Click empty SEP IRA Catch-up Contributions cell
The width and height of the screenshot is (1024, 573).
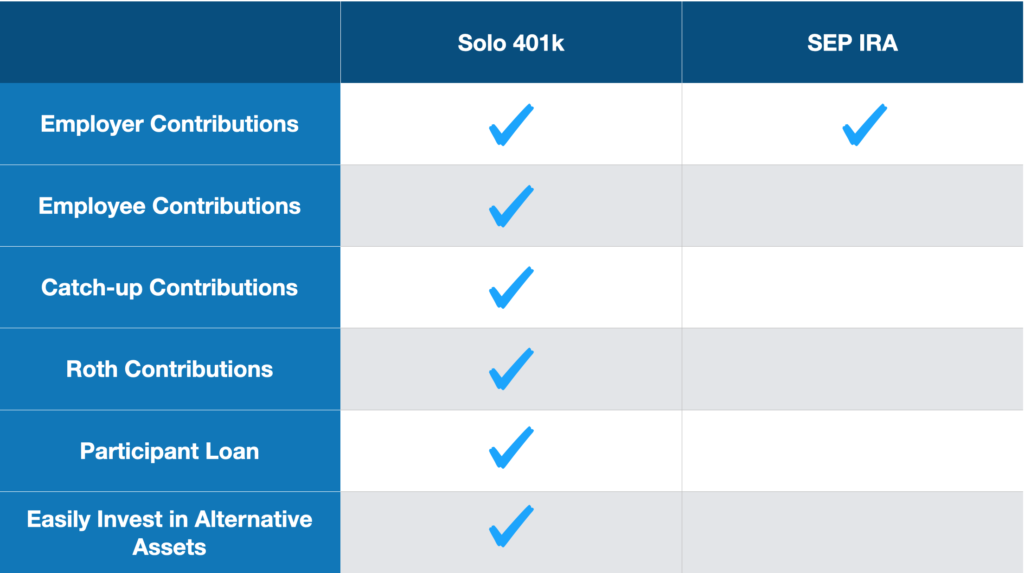[x=852, y=287]
